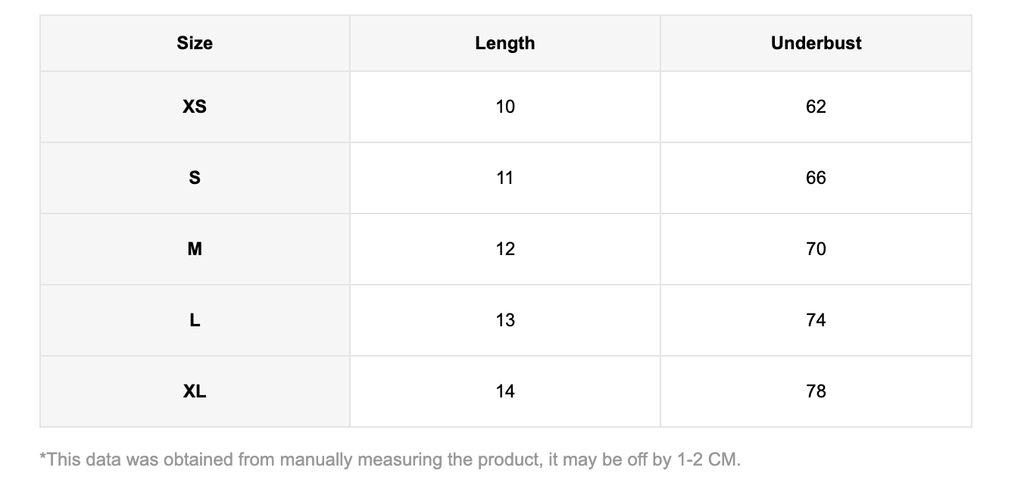Click the length value 10 cell
The height and width of the screenshot is (483, 1024).
pyautogui.click(x=505, y=106)
